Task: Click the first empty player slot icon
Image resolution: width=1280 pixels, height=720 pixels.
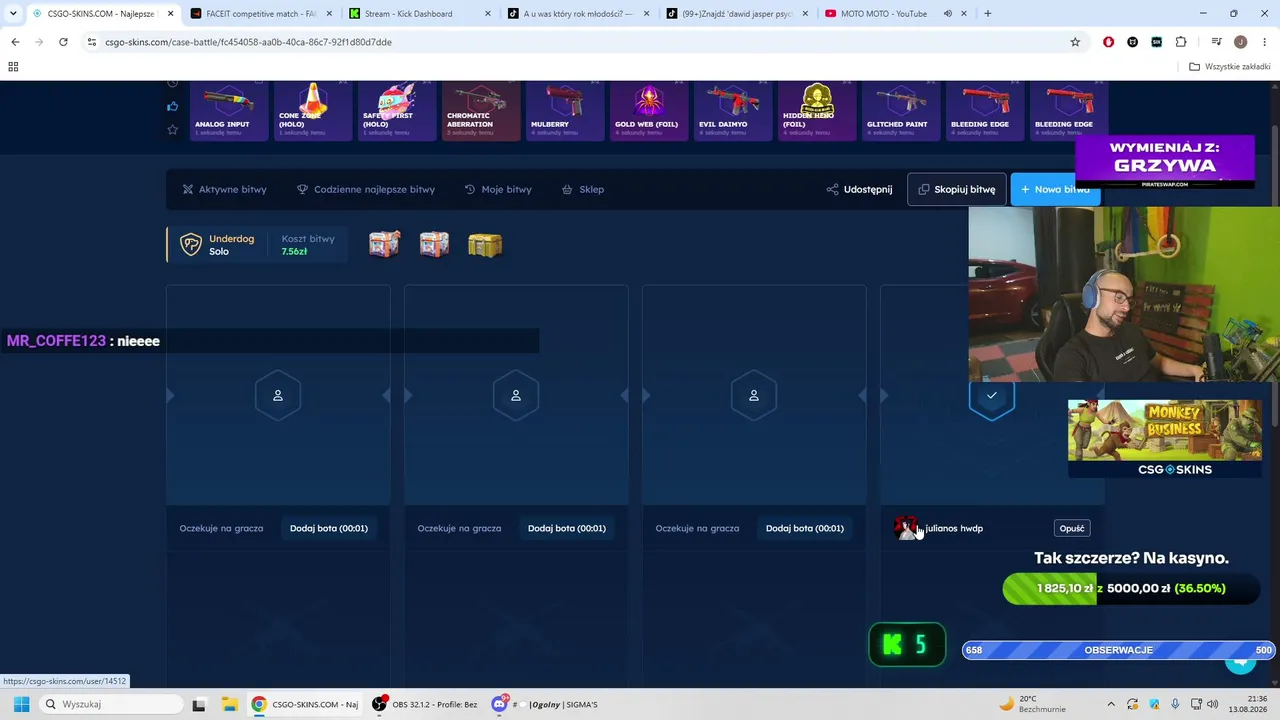Action: point(278,396)
